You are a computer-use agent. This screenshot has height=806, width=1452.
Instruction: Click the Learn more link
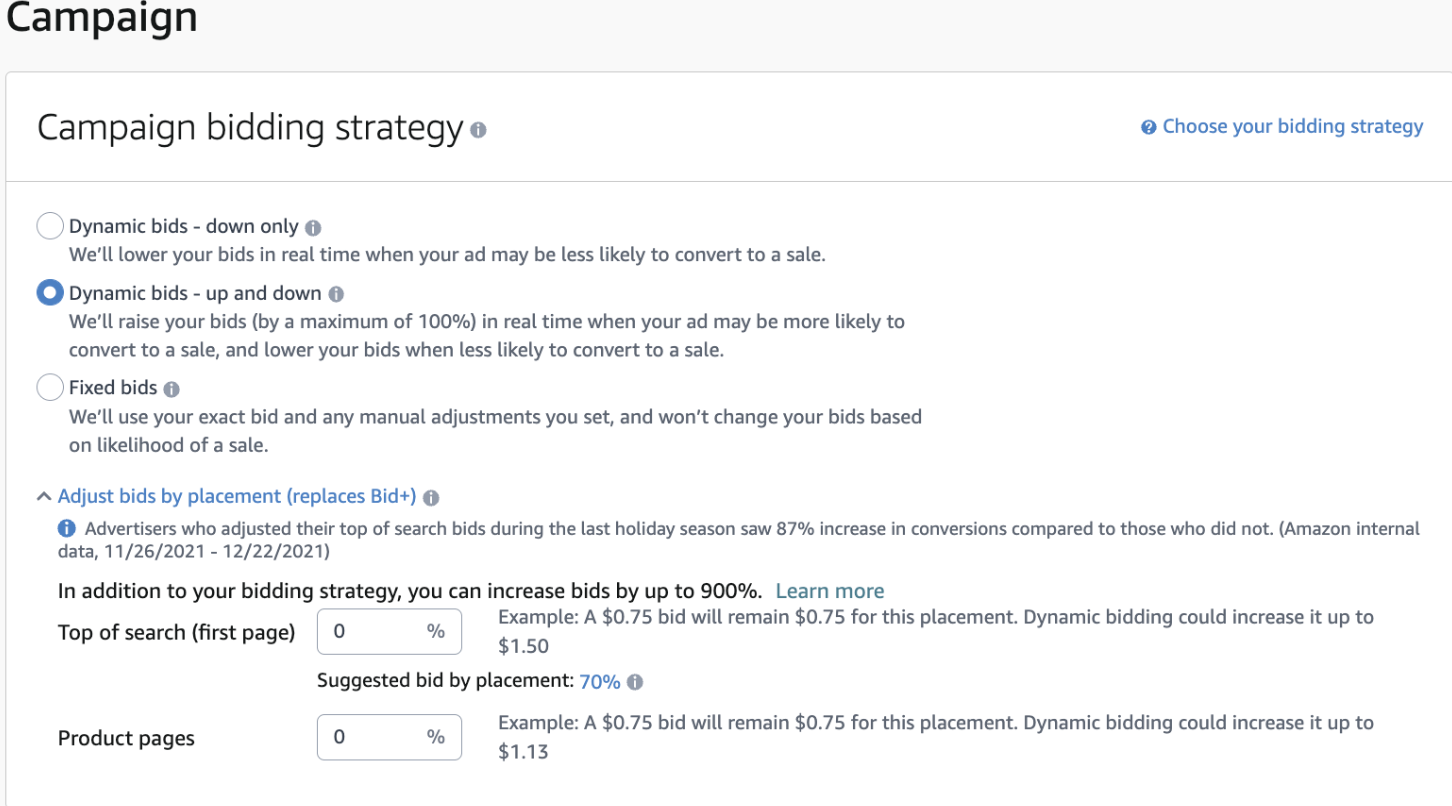[830, 591]
